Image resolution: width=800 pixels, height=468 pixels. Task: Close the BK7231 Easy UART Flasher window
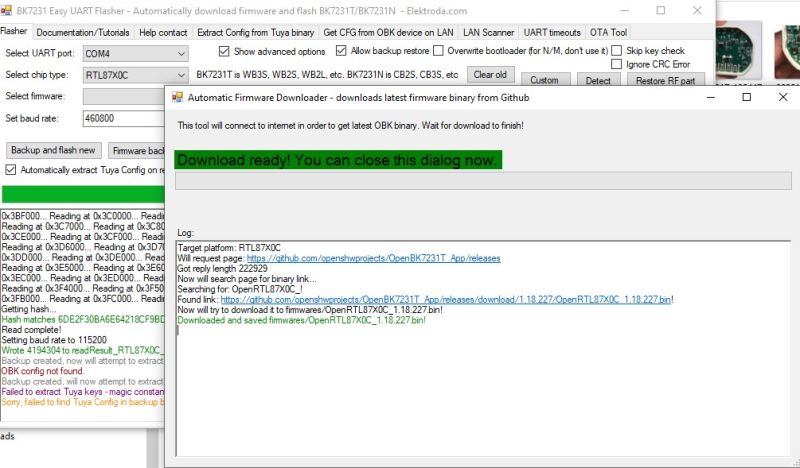pos(697,10)
